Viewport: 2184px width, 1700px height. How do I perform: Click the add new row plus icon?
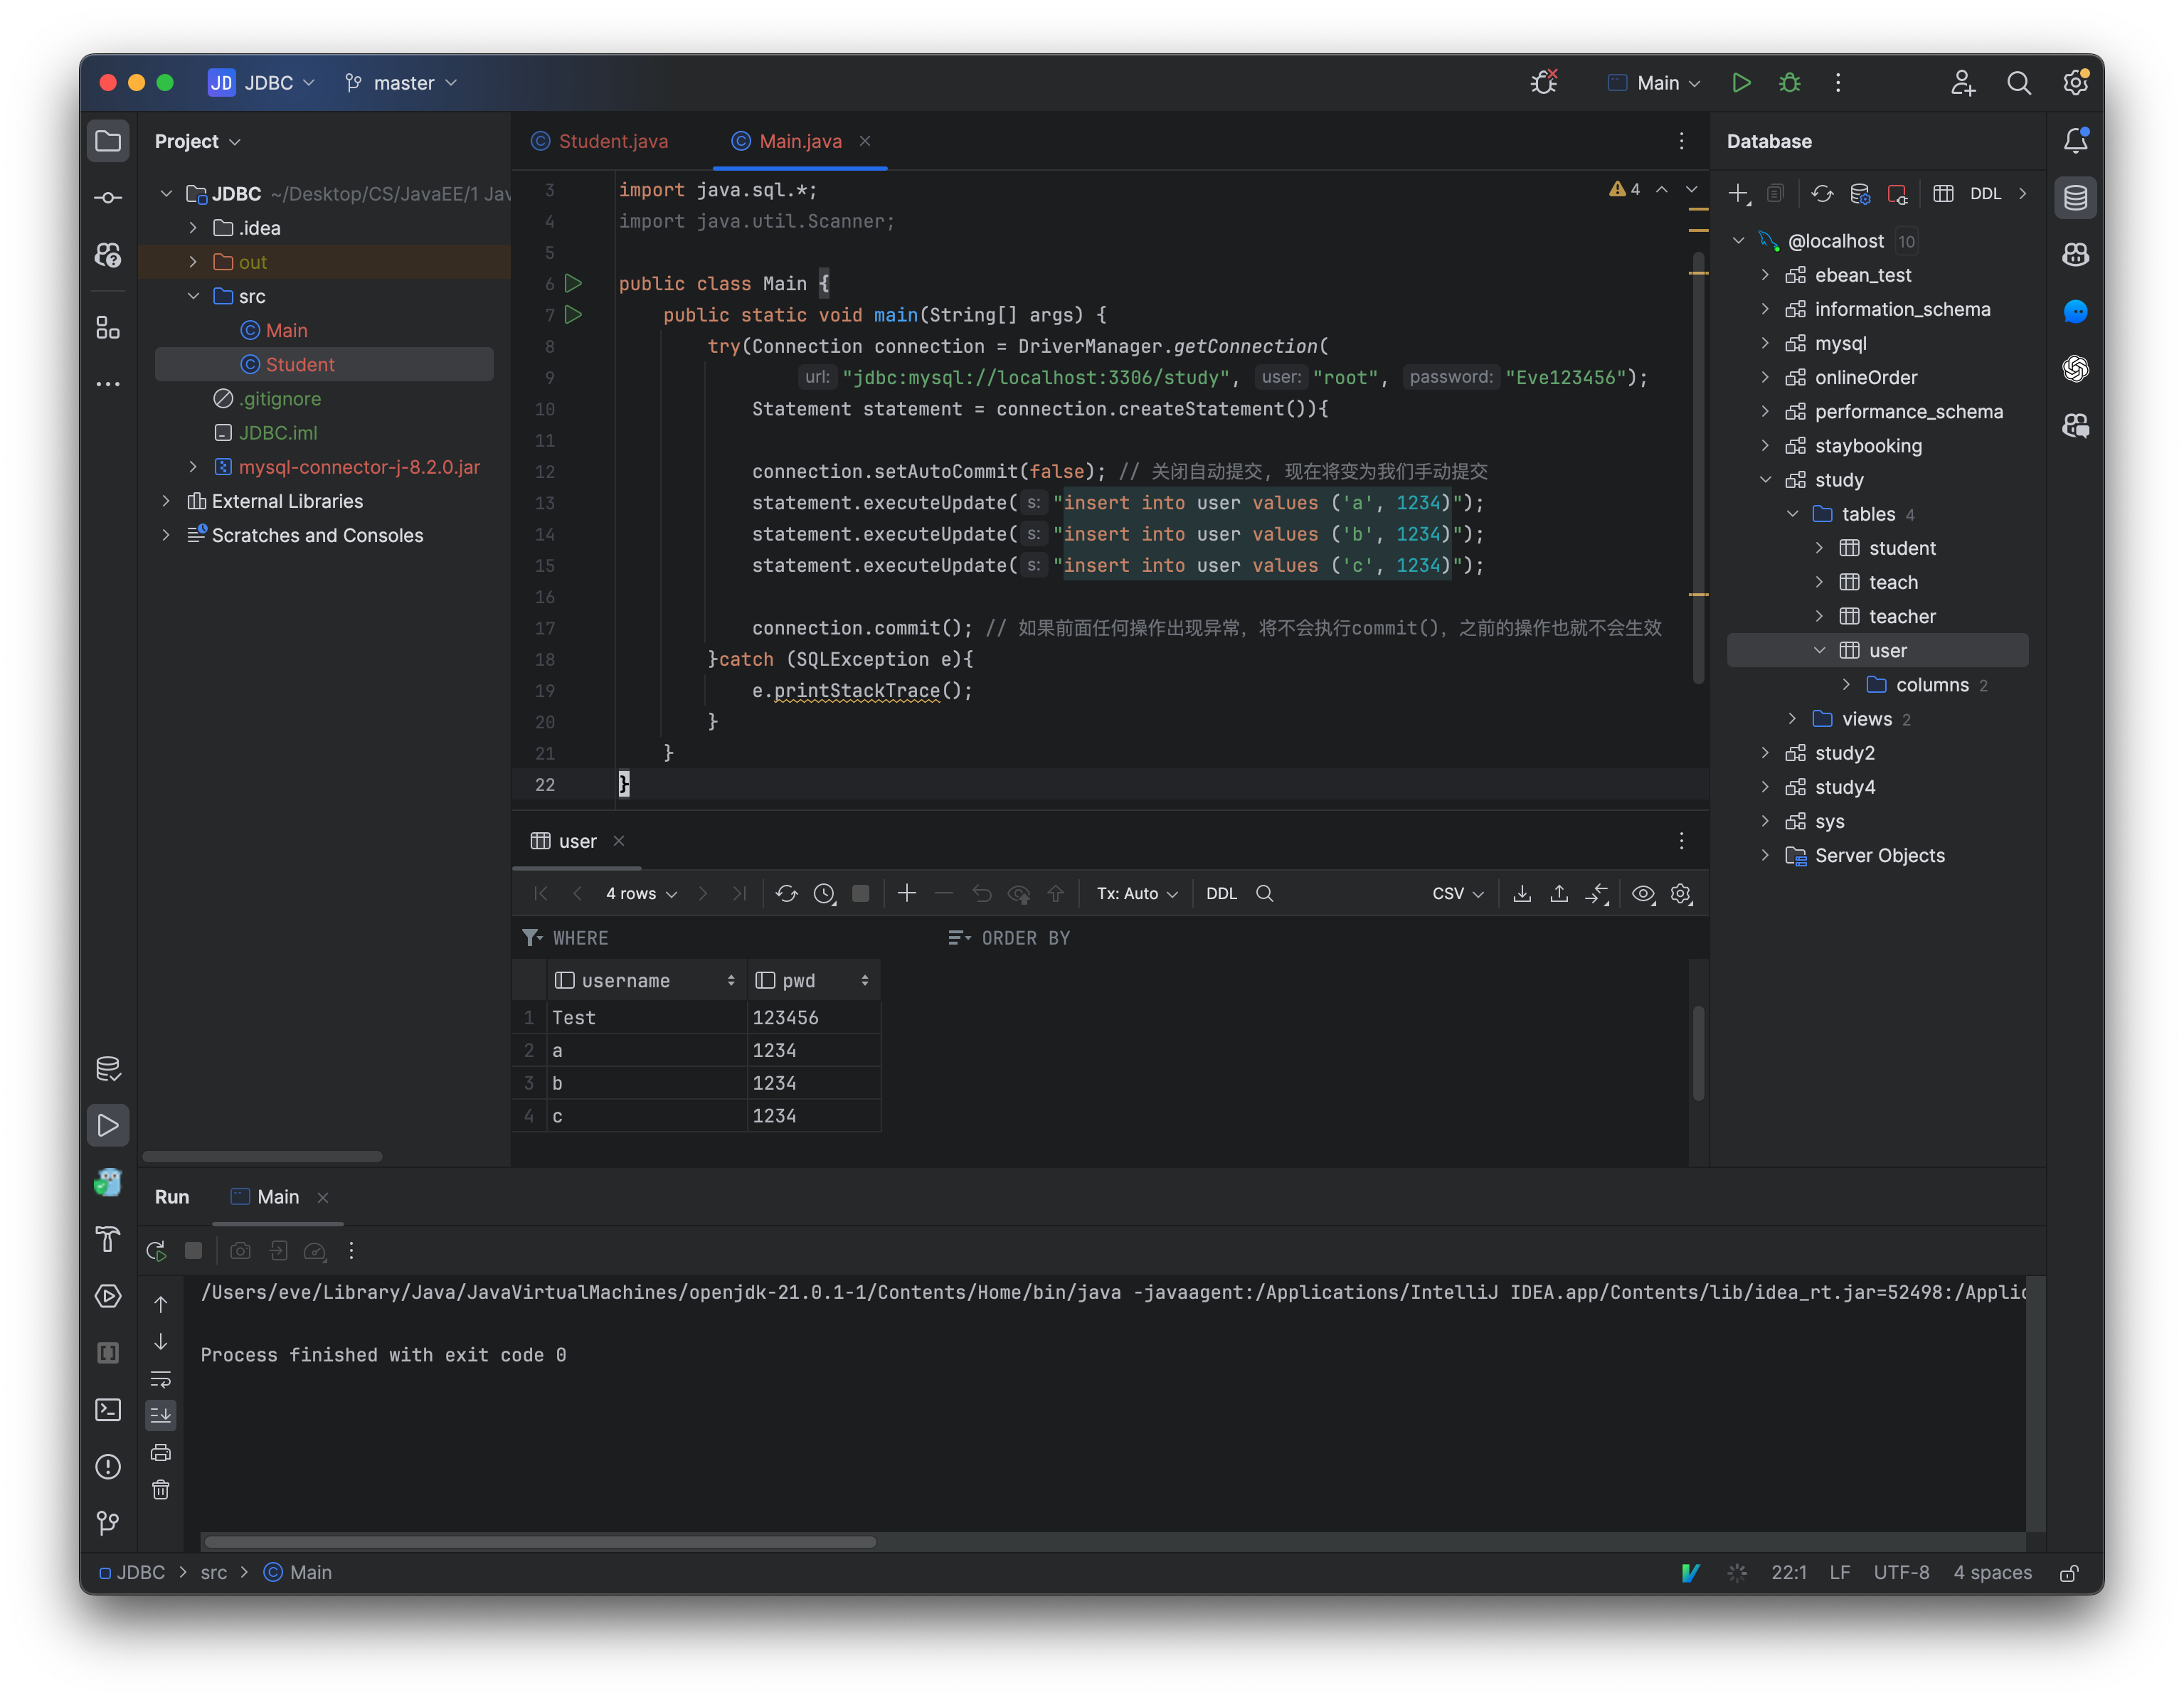[906, 893]
